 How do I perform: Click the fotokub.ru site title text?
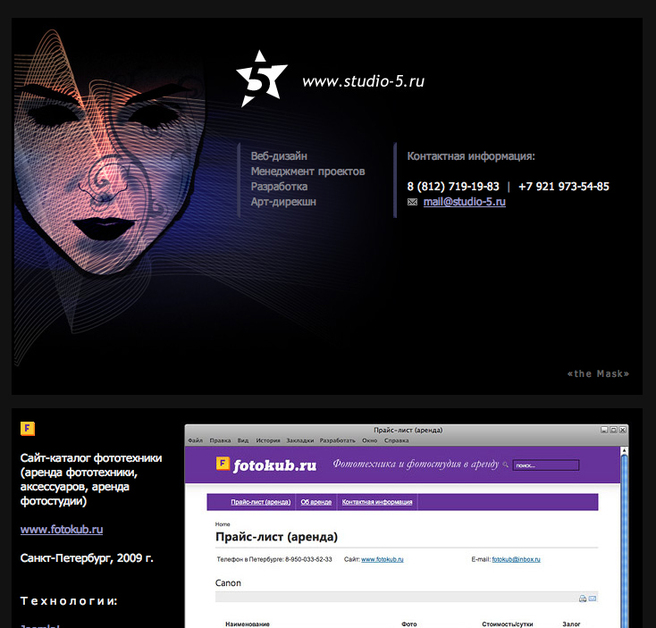[x=275, y=465]
